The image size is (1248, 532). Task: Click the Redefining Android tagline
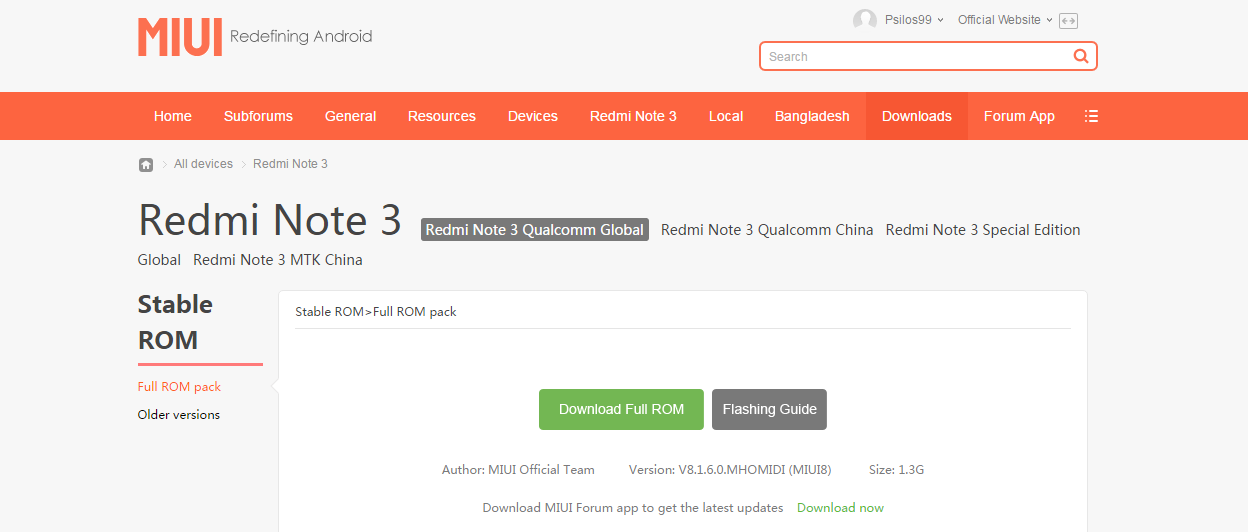(x=301, y=37)
